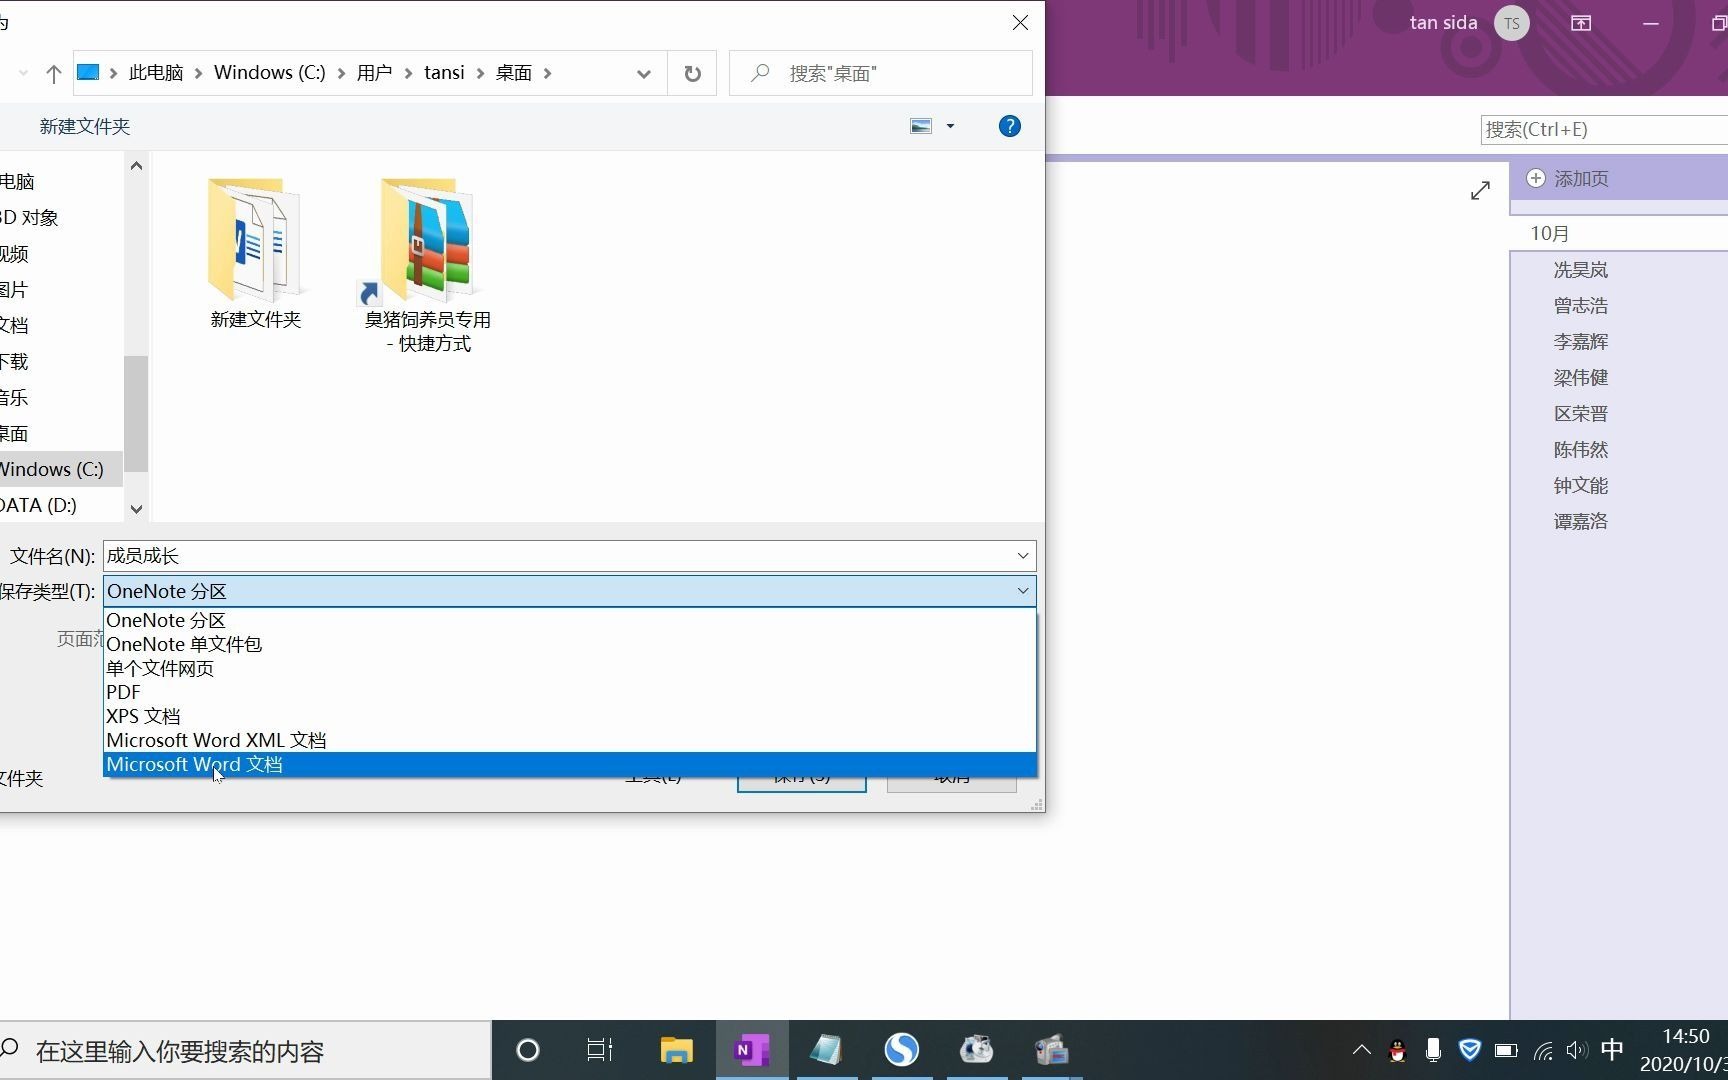Image resolution: width=1728 pixels, height=1080 pixels.
Task: Refresh the folder view in the dialog
Action: point(692,73)
